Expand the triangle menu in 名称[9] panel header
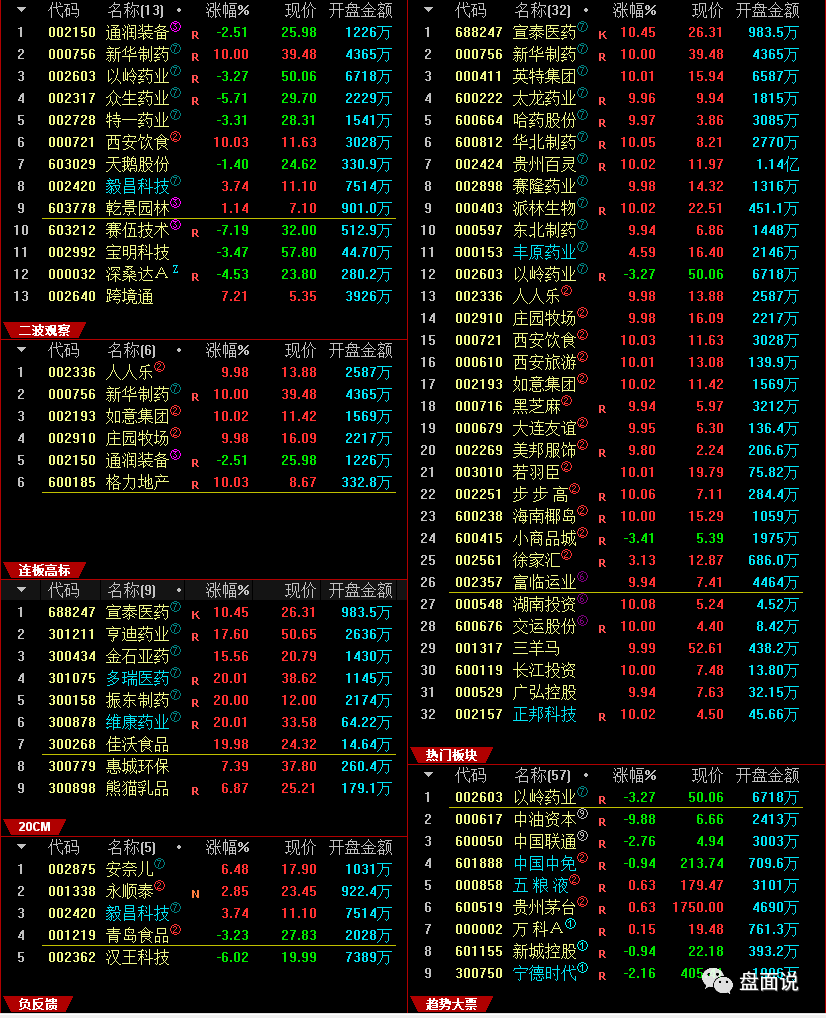This screenshot has height=1018, width=826. point(21,590)
